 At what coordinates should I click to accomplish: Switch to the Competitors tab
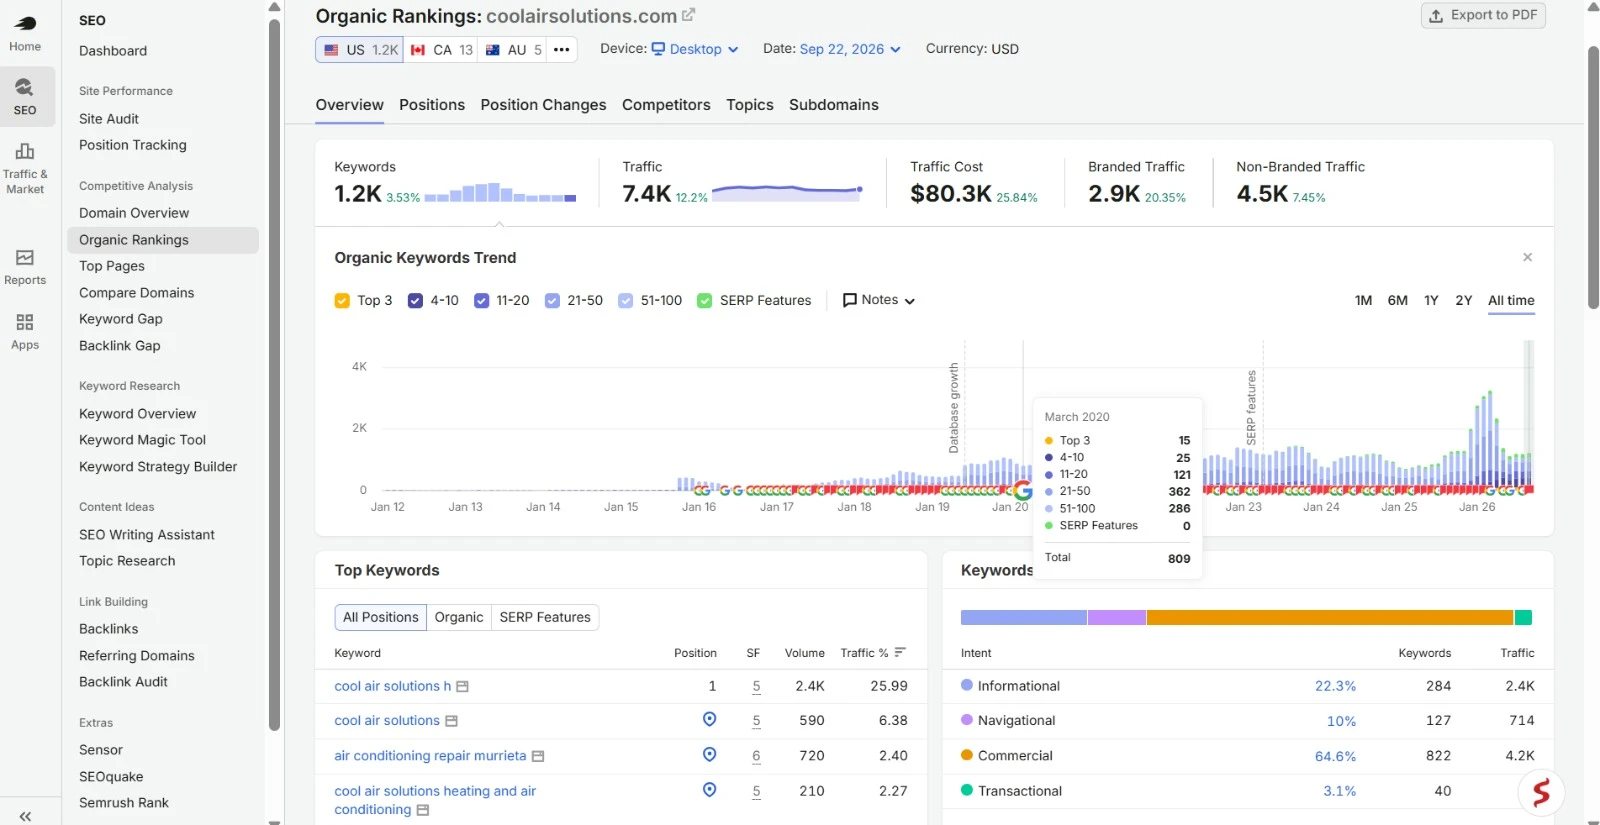point(666,105)
